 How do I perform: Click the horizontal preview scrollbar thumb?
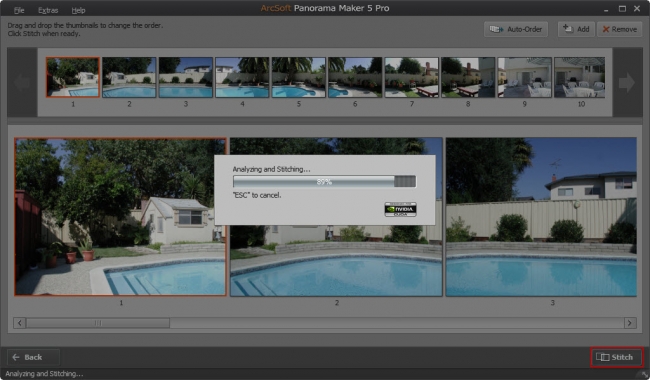coord(98,323)
